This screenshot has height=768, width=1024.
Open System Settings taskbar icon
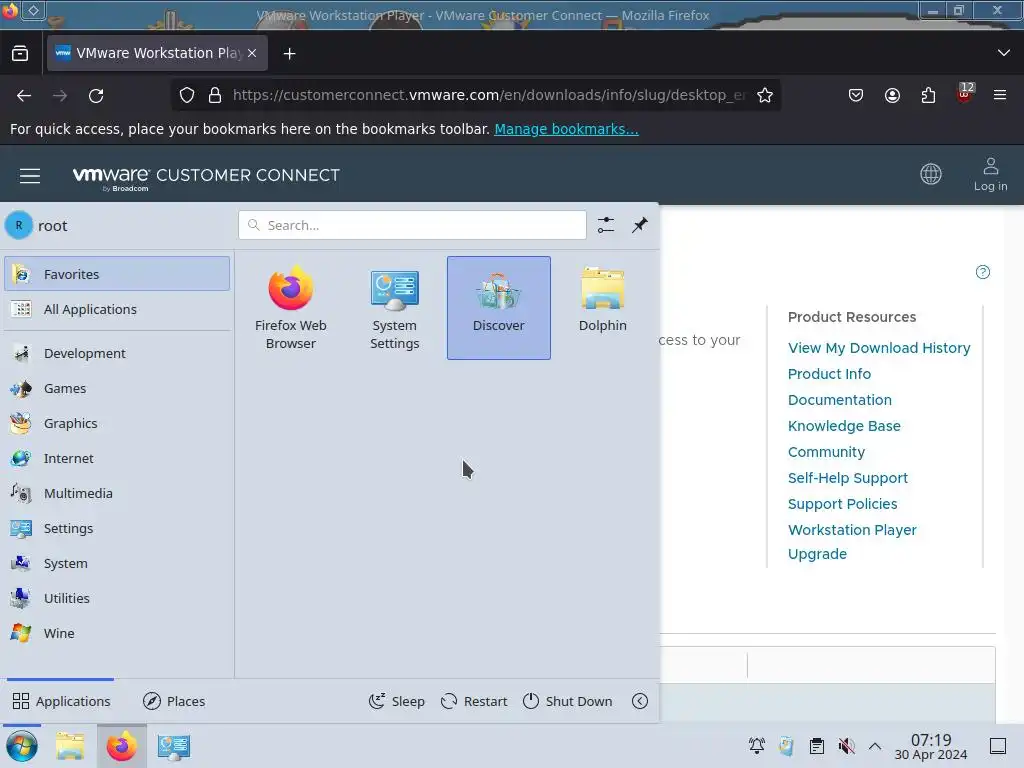click(x=173, y=746)
